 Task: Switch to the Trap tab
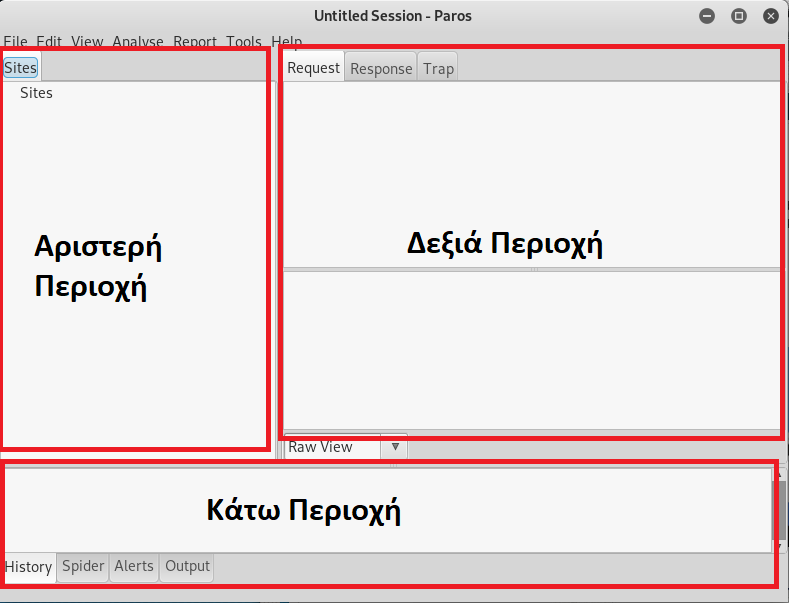pyautogui.click(x=438, y=68)
